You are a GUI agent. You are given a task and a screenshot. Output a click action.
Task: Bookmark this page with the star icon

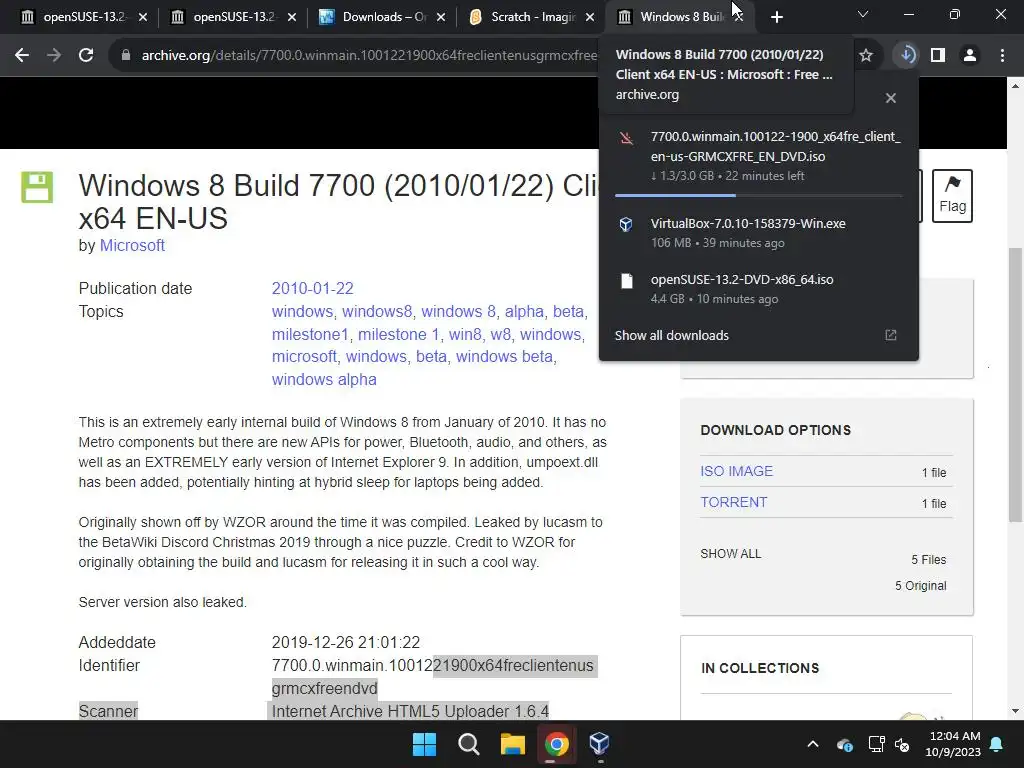(x=866, y=56)
